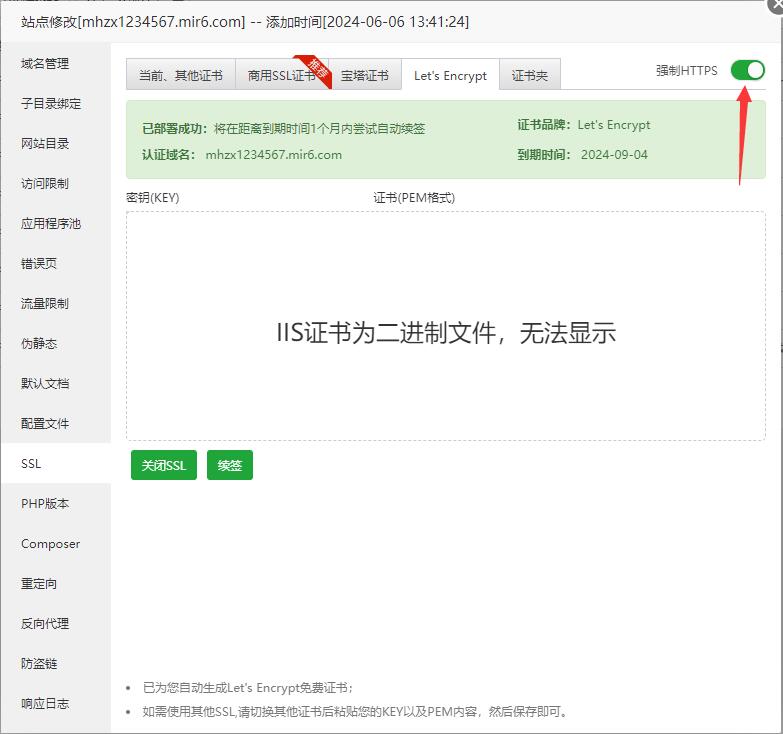Open the 商用SSL证书 tab
This screenshot has width=783, height=734.
(281, 75)
